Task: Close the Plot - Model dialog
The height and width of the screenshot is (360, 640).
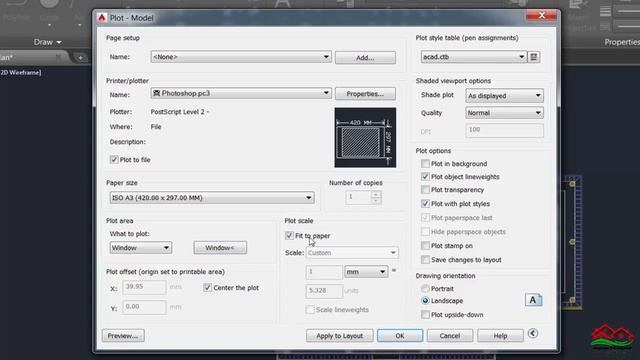Action: [542, 16]
